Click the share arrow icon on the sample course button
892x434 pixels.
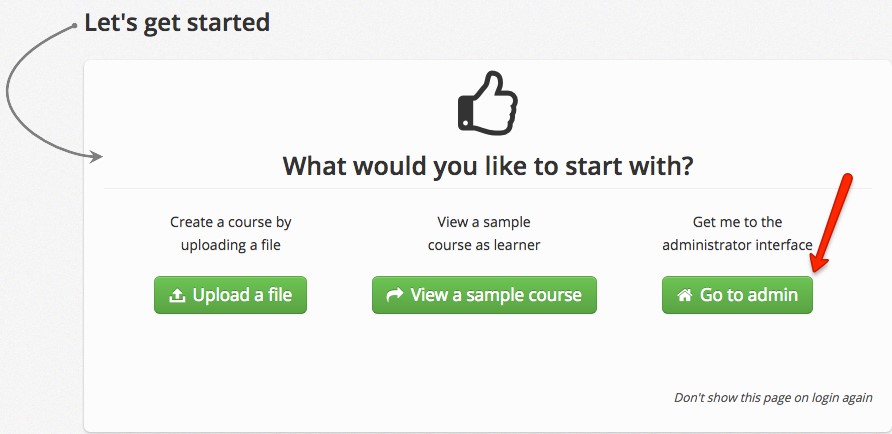click(x=394, y=295)
